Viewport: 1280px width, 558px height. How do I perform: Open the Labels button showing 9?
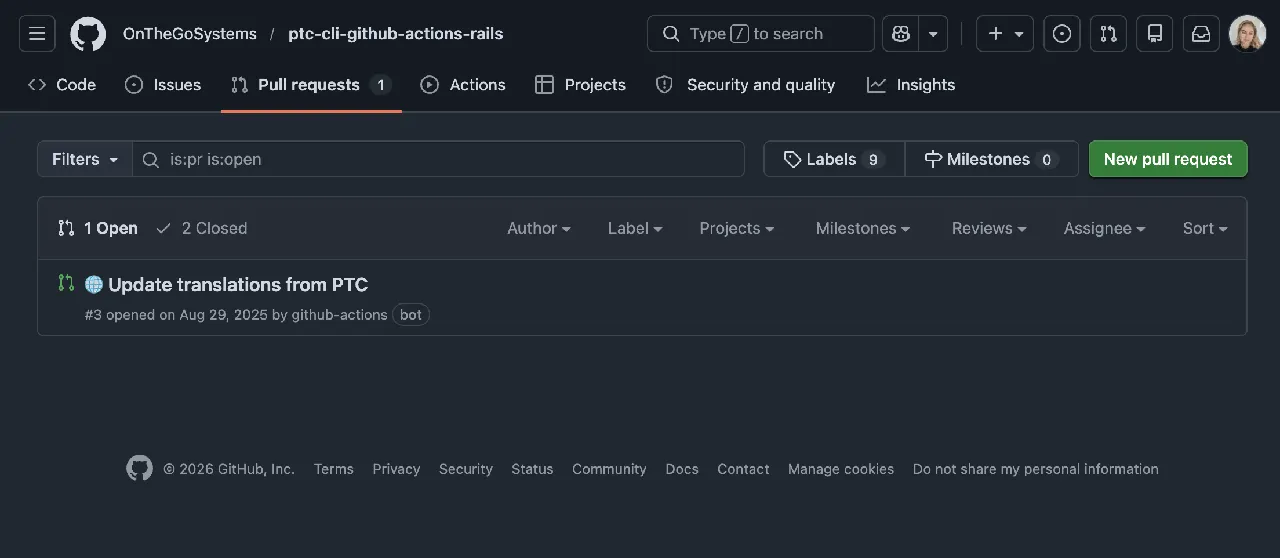(x=834, y=159)
